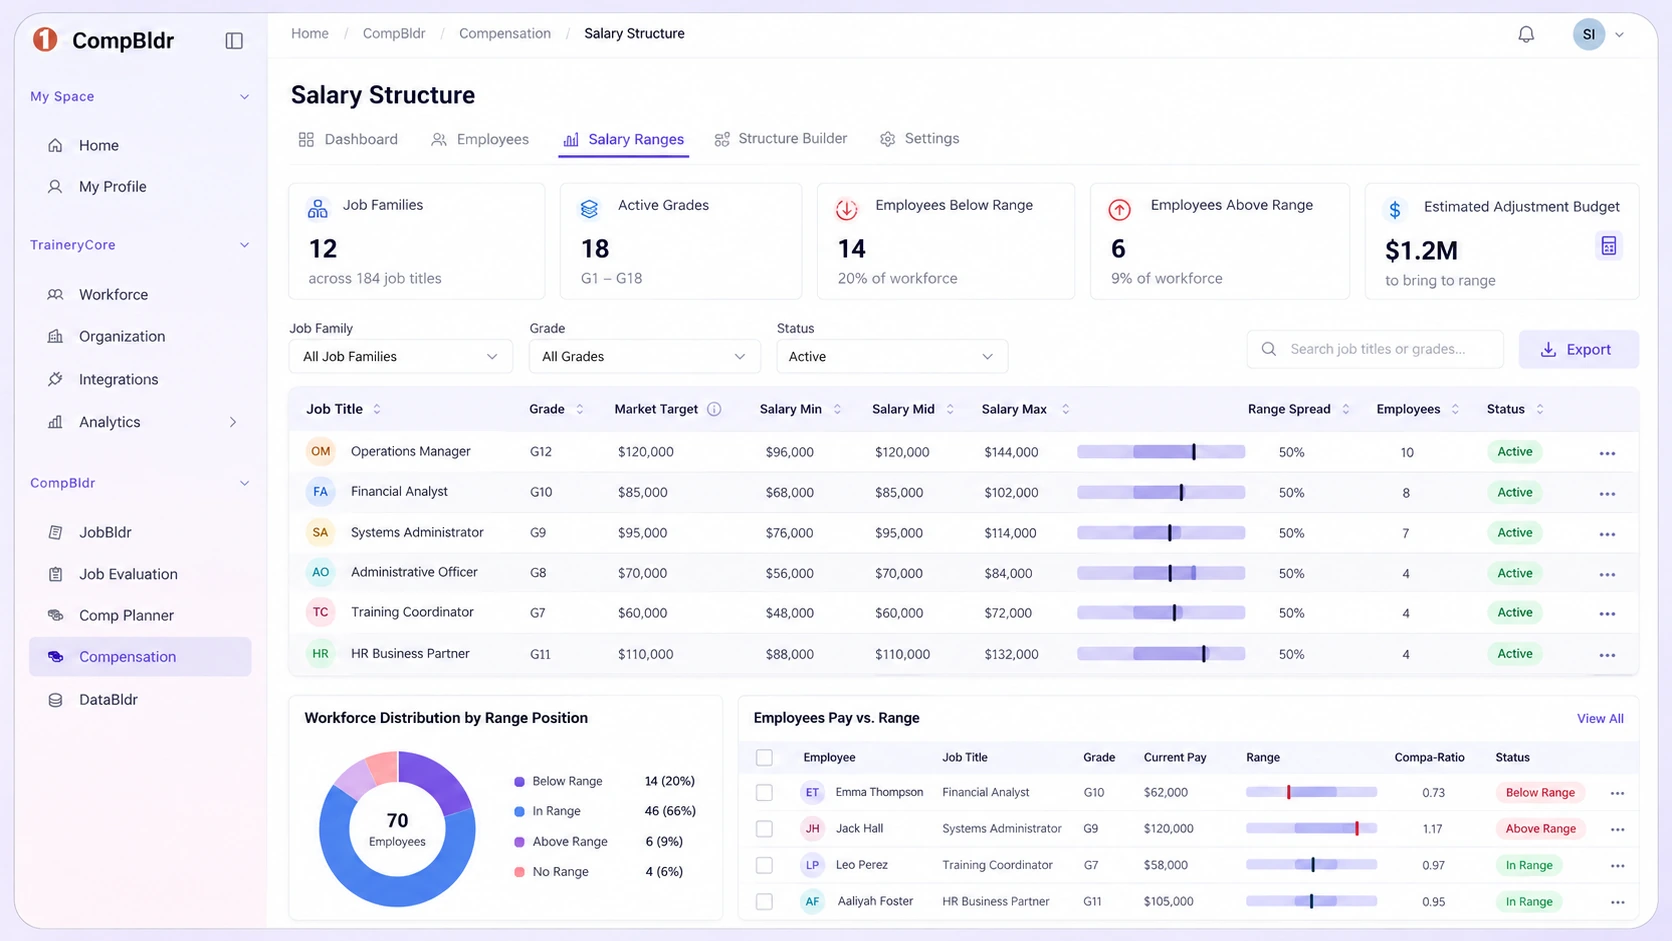Open the Status Active dropdown
Viewport: 1672px width, 941px height.
[891, 357]
